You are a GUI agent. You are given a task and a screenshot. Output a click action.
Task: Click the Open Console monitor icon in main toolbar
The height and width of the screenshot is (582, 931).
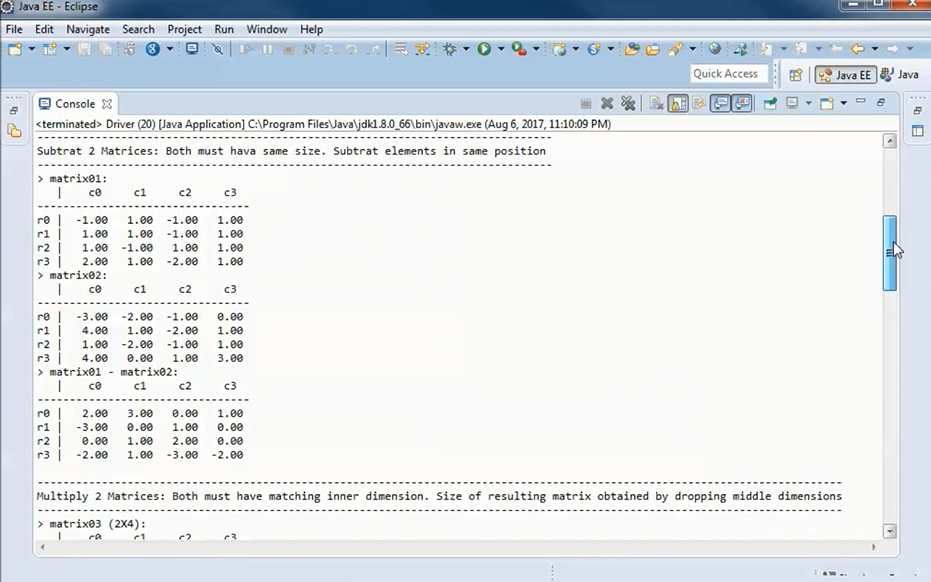[x=192, y=49]
